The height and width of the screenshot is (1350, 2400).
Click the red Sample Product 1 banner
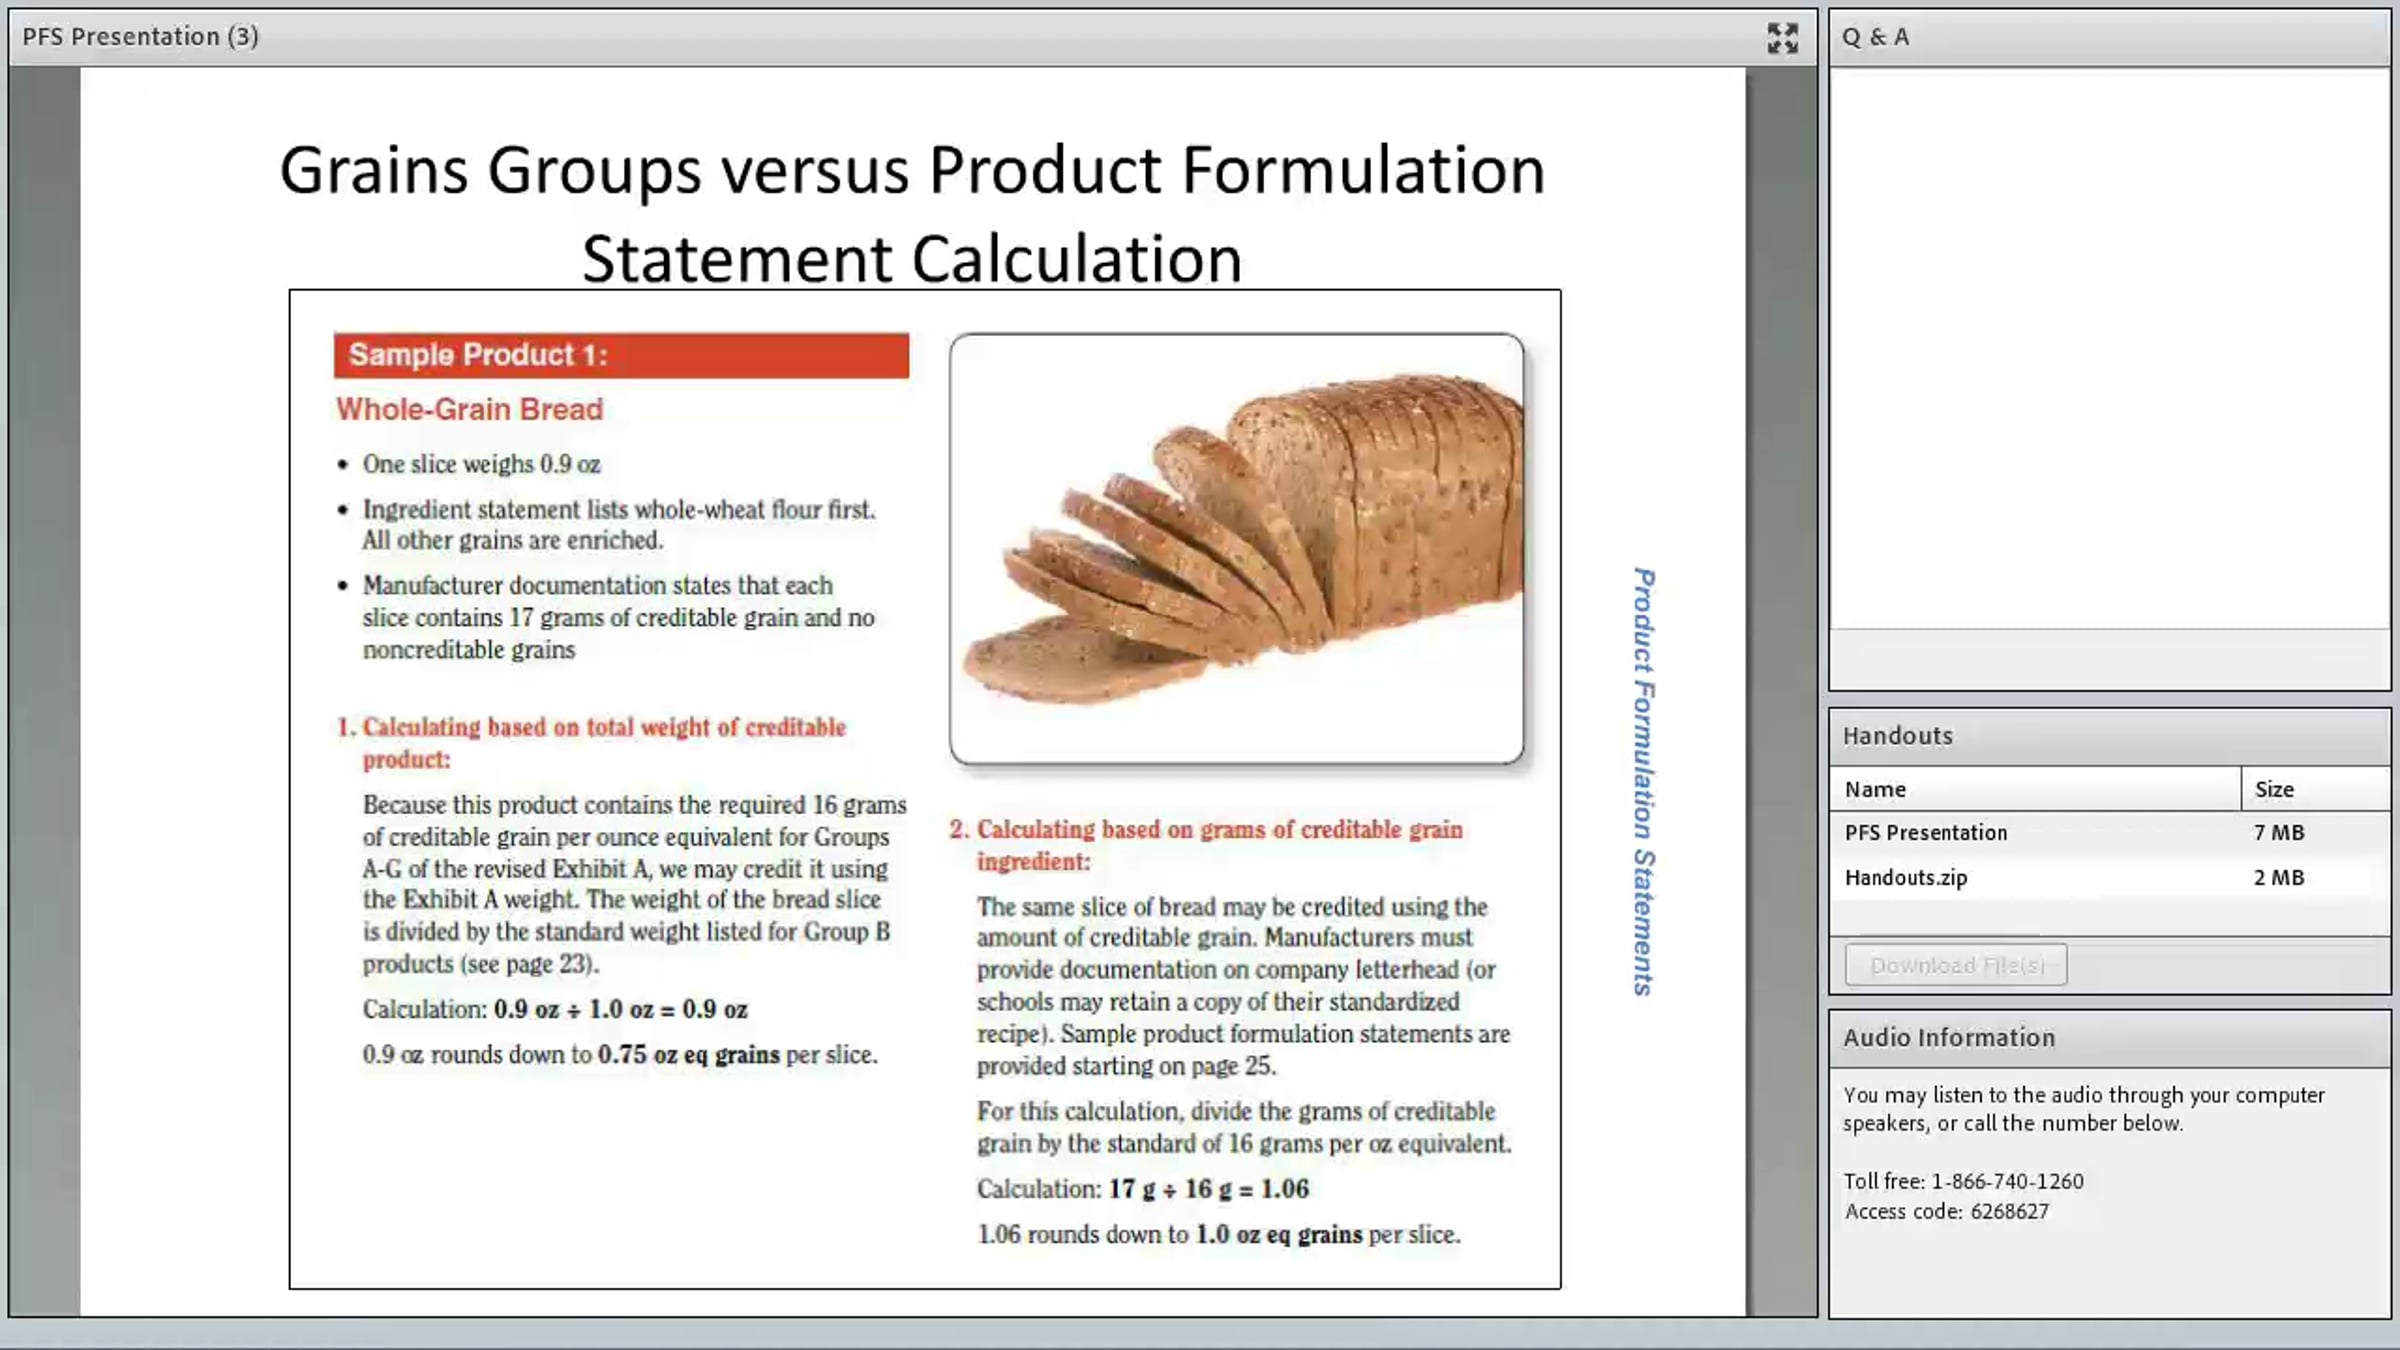coord(620,356)
